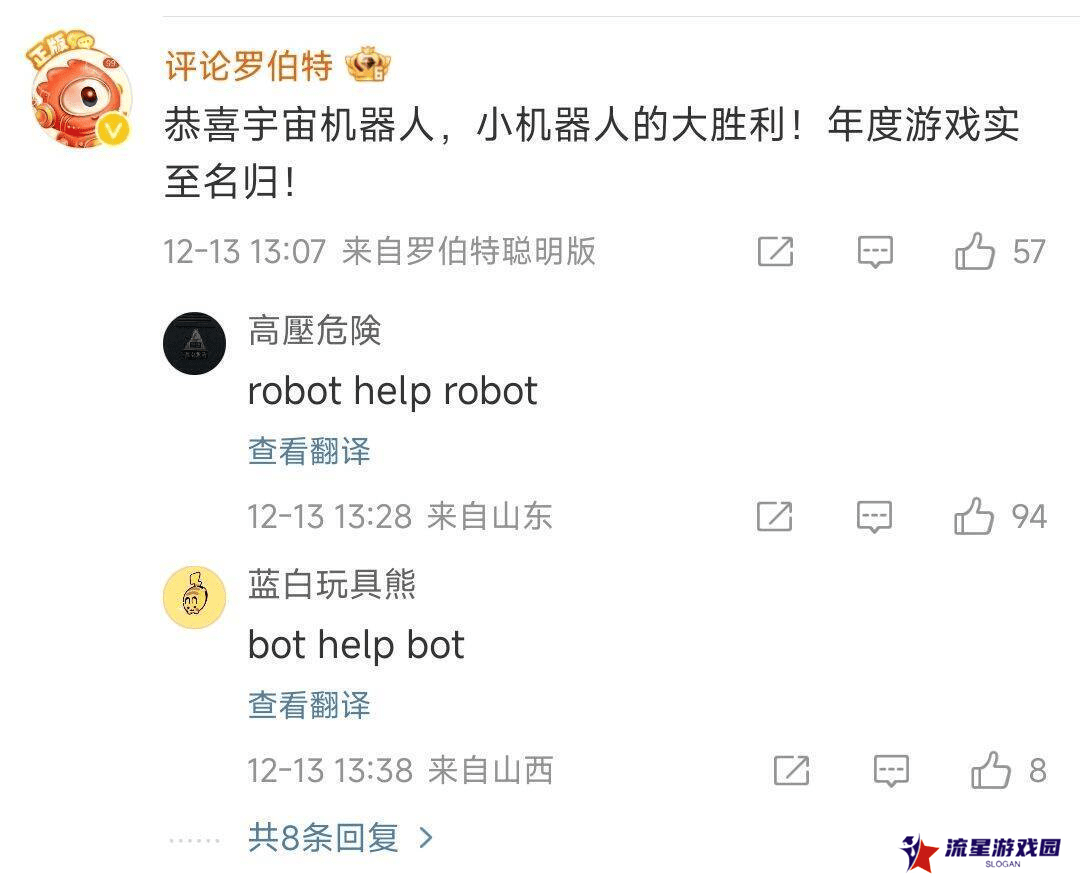This screenshot has width=1080, height=879.
Task: Like the 评论罗伯特 comment with 57 likes
Action: click(x=975, y=251)
